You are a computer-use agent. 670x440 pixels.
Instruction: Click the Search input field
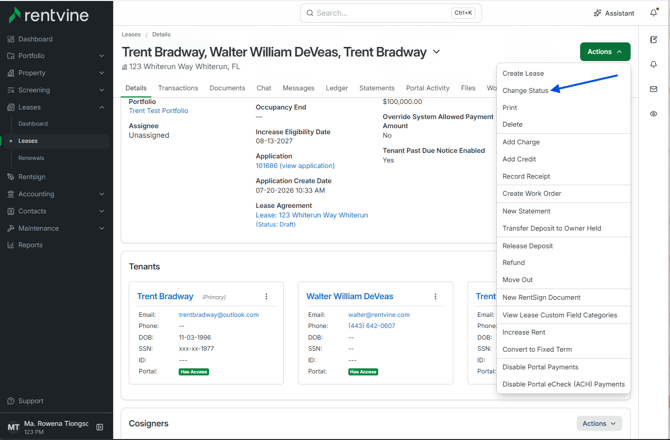391,13
